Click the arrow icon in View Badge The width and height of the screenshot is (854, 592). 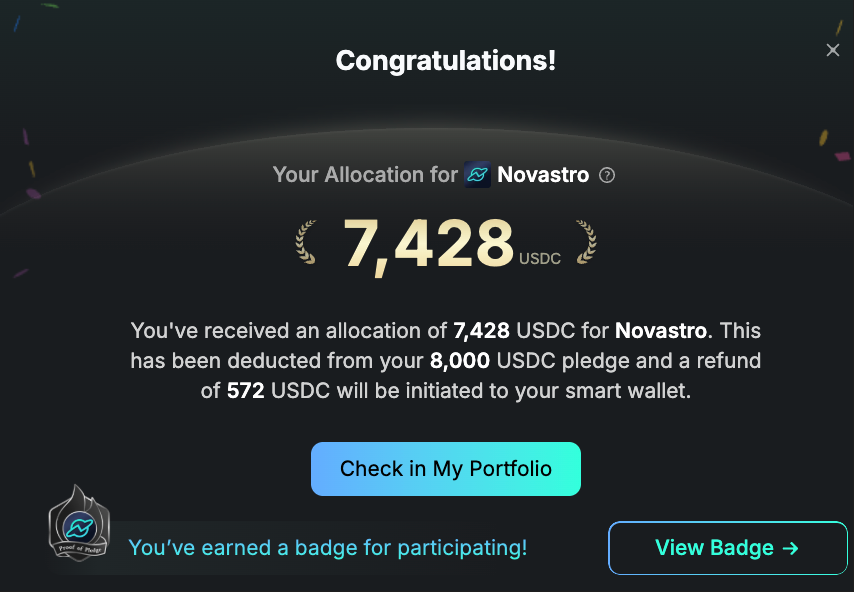pyautogui.click(x=790, y=548)
